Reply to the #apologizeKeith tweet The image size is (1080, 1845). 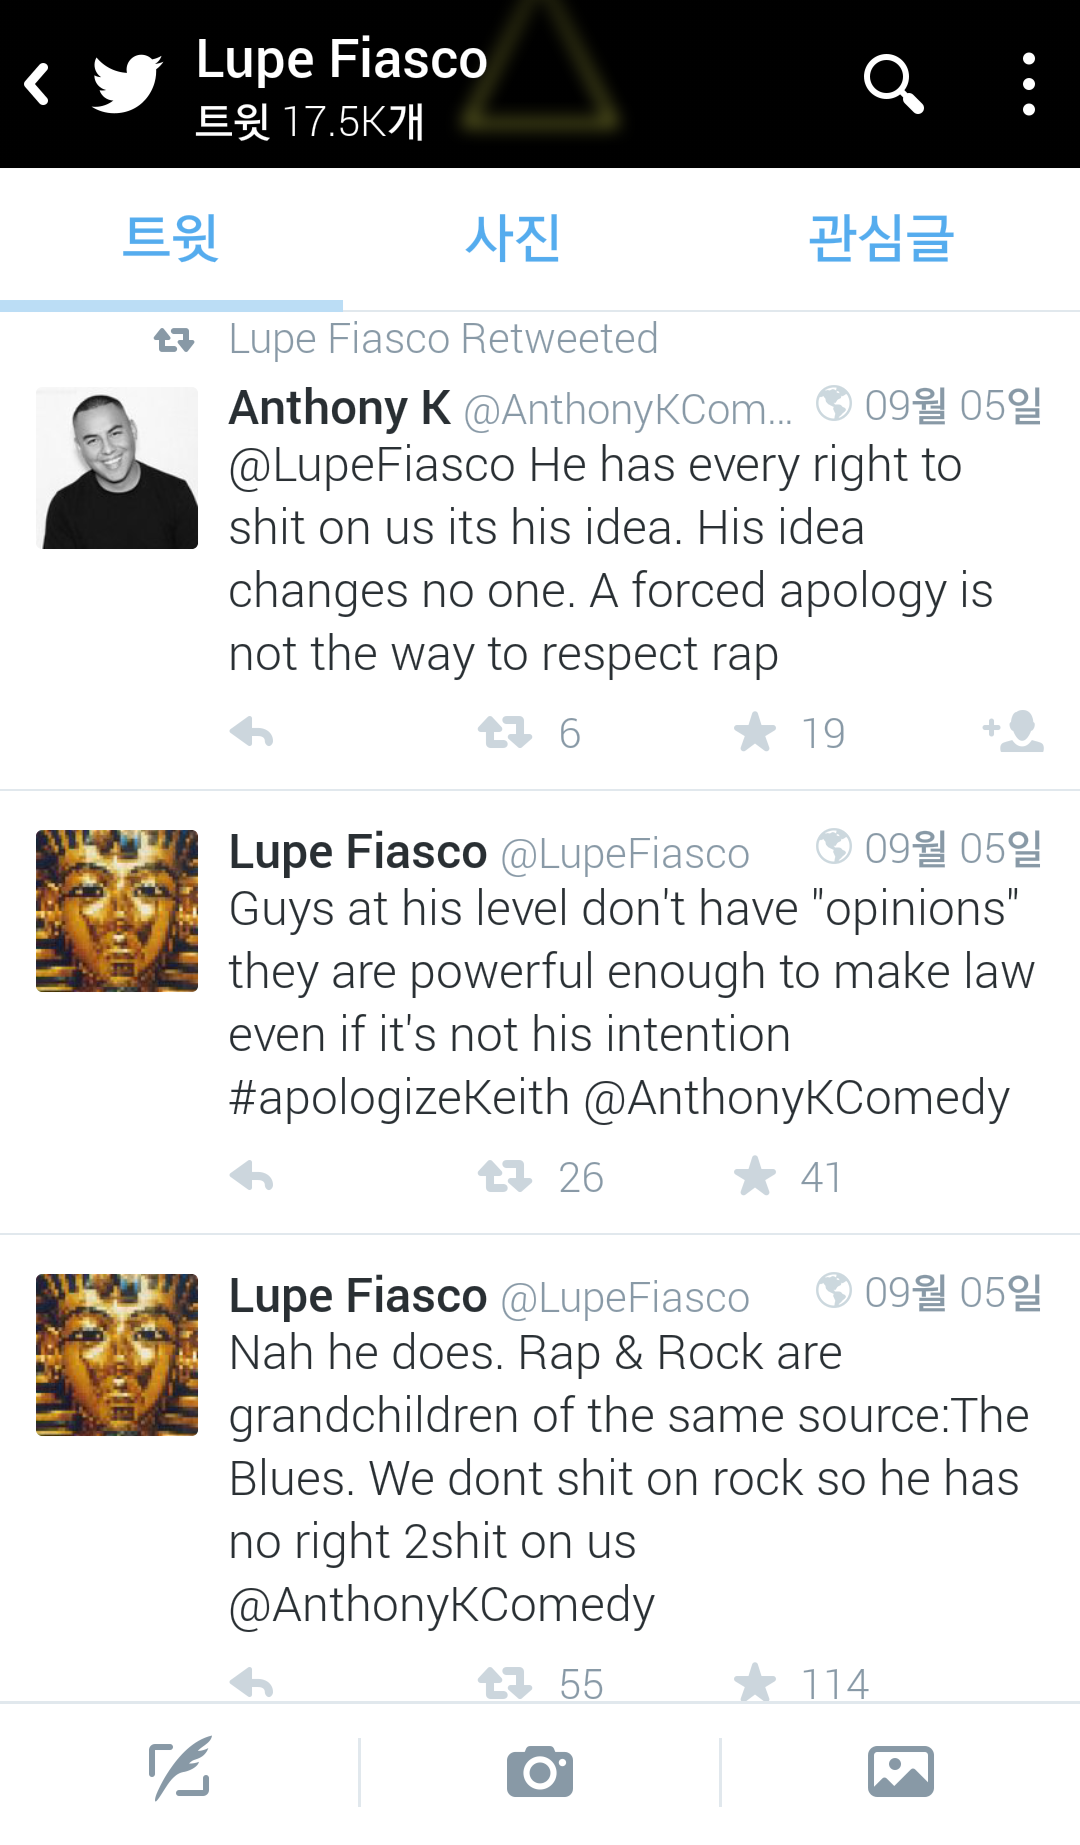tap(251, 1177)
